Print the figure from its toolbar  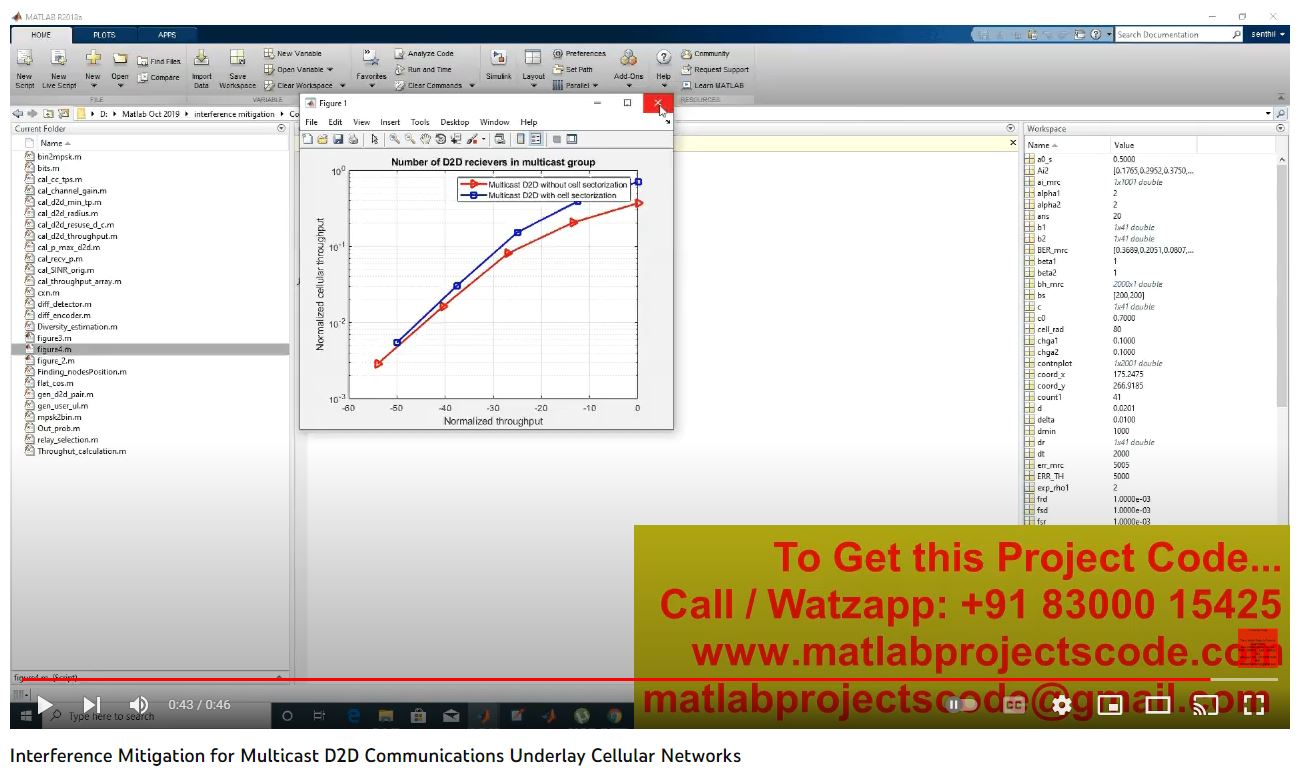pos(353,139)
